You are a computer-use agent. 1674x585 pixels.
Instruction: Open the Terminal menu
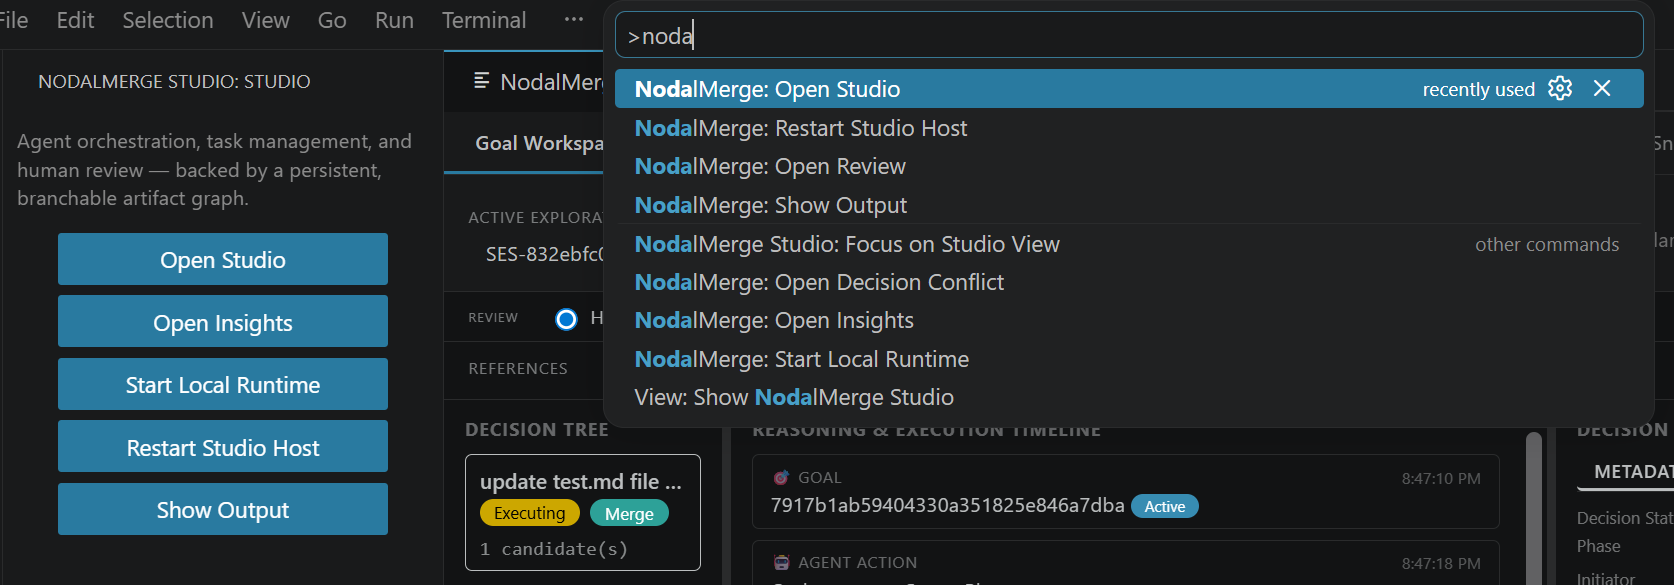pos(484,20)
